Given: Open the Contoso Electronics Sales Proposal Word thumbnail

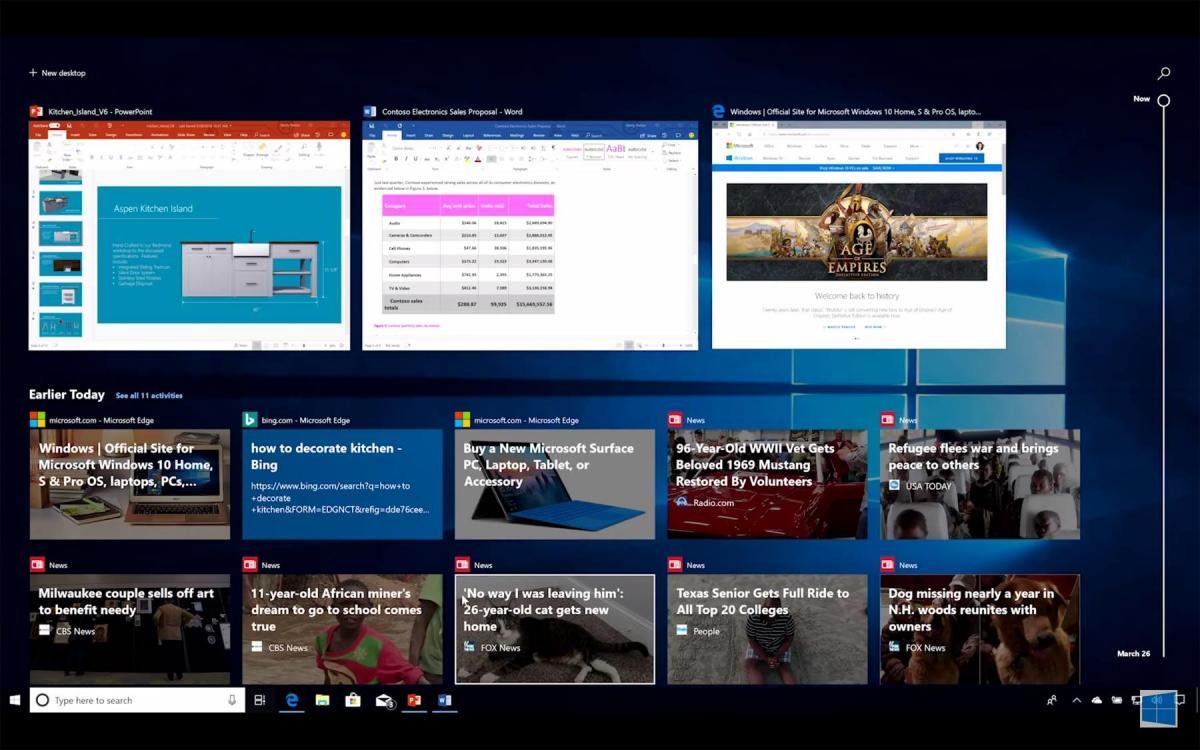Looking at the screenshot, I should coord(530,236).
